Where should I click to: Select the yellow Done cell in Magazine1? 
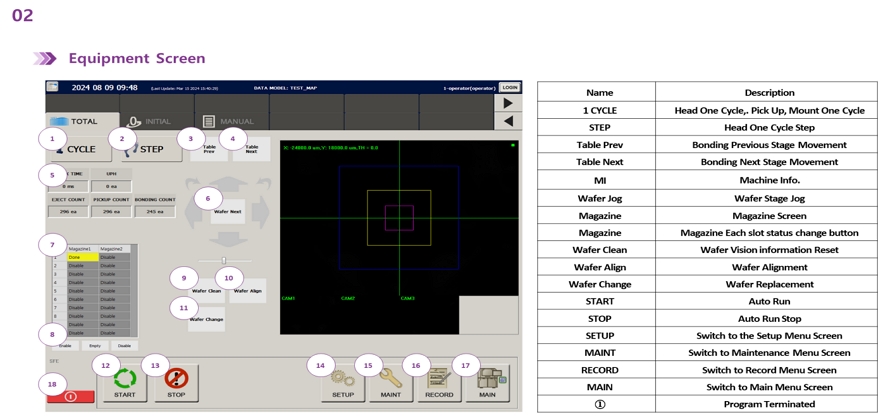point(80,257)
